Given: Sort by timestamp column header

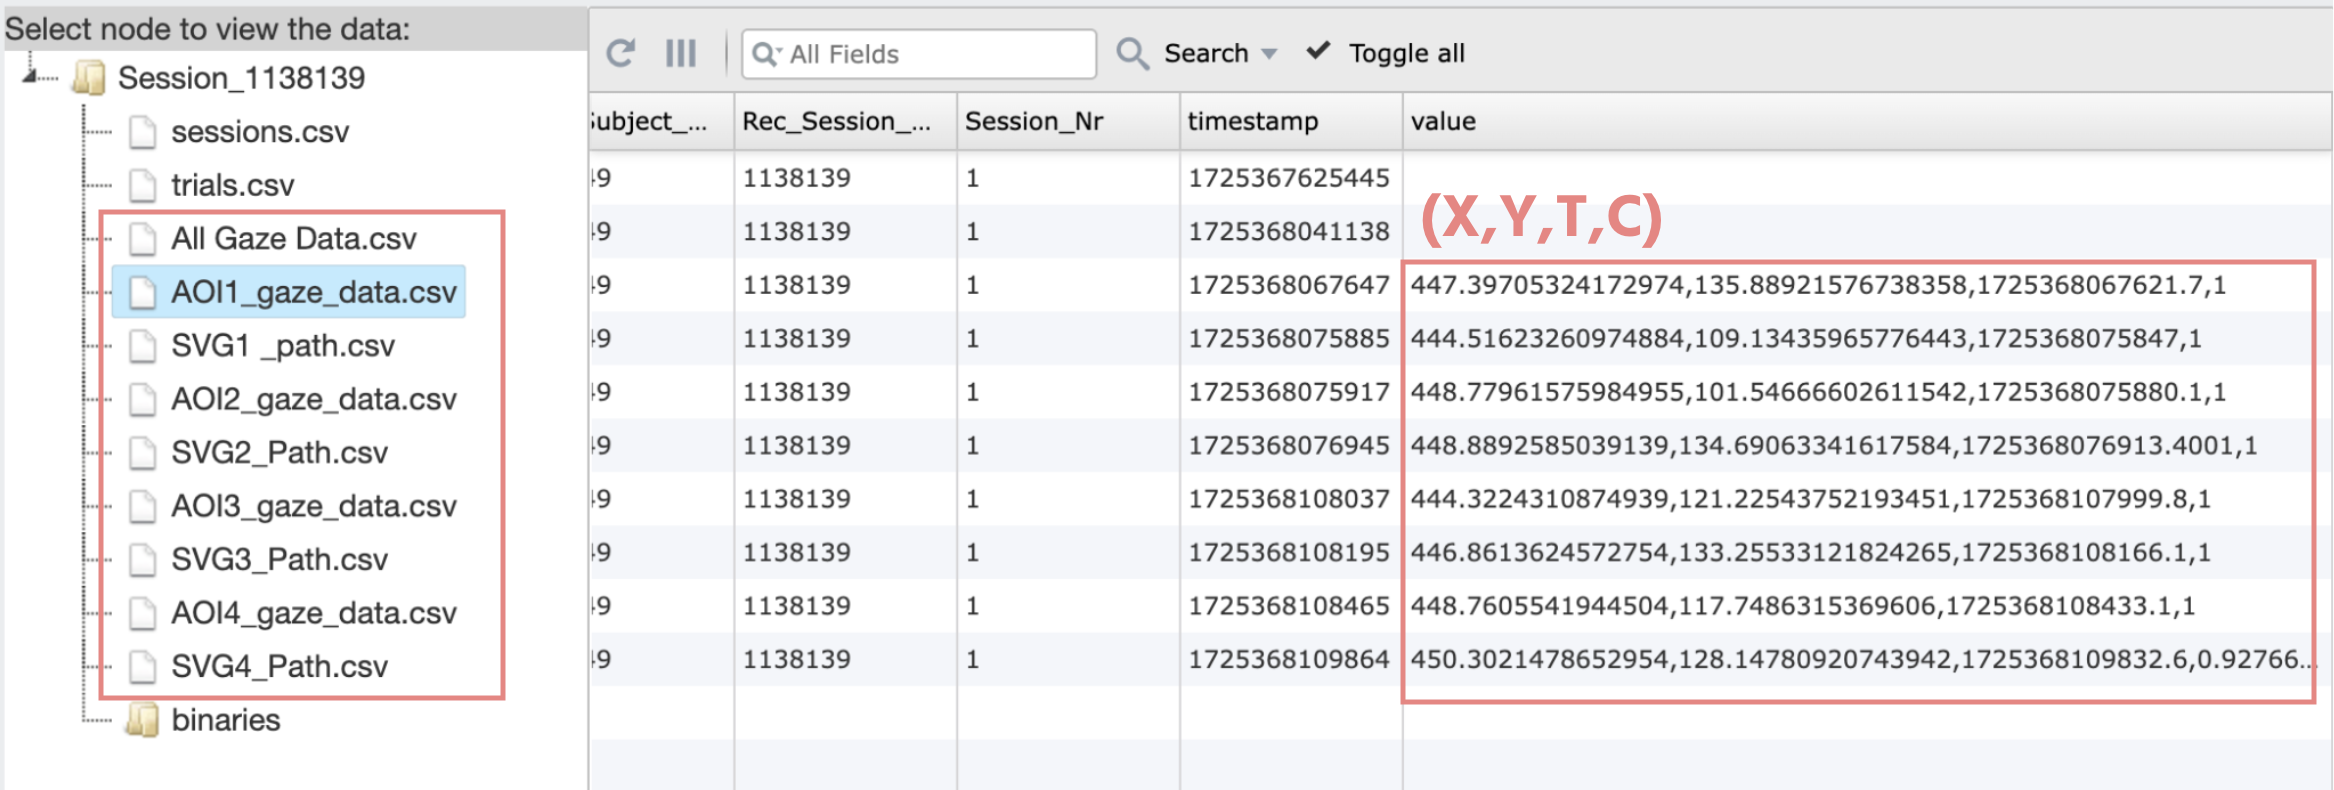Looking at the screenshot, I should pyautogui.click(x=1291, y=122).
